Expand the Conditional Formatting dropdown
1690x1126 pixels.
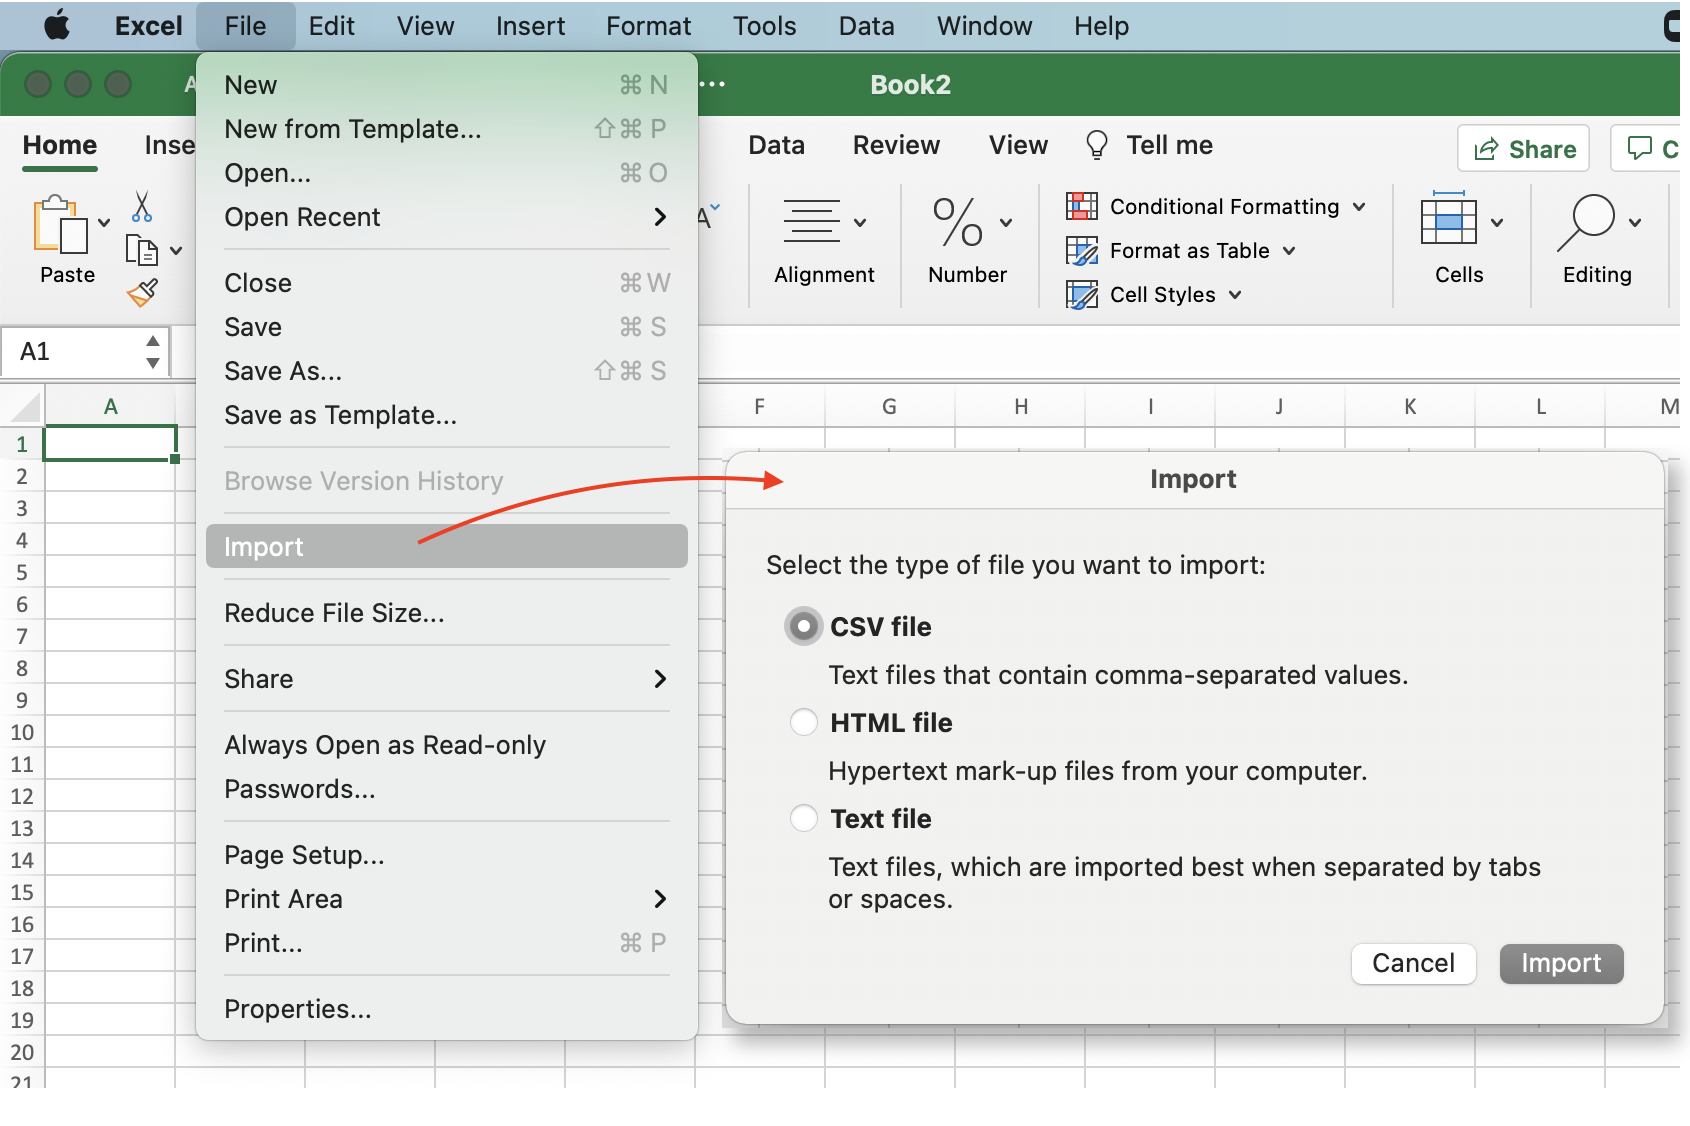(1359, 207)
